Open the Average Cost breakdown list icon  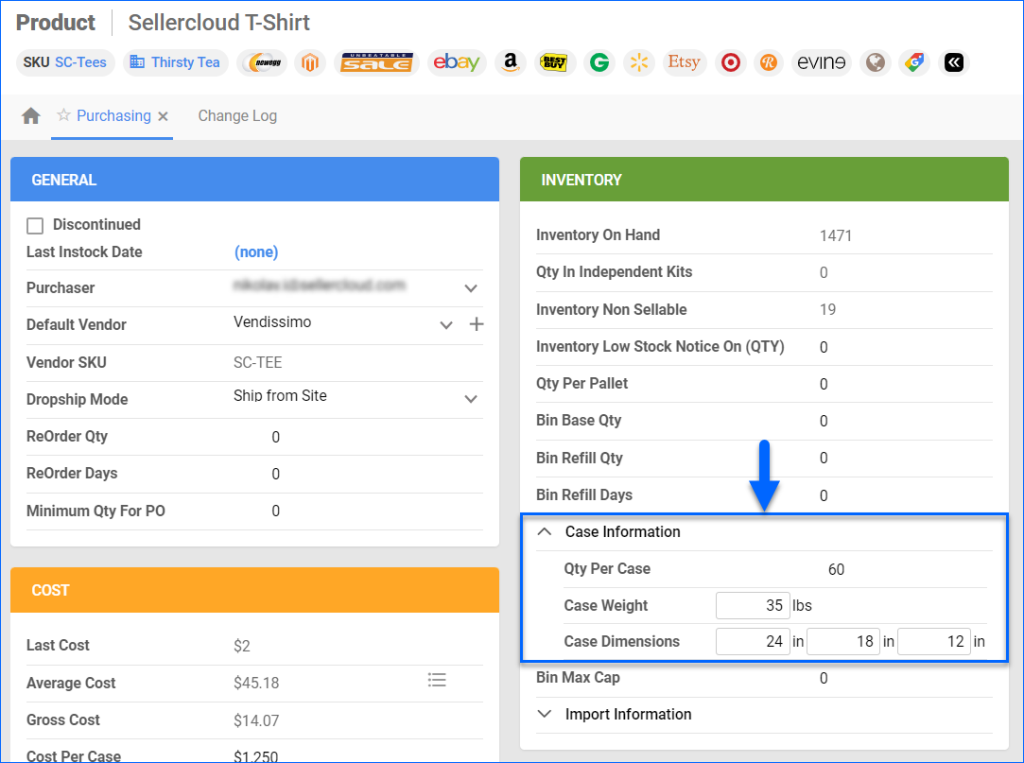(437, 679)
